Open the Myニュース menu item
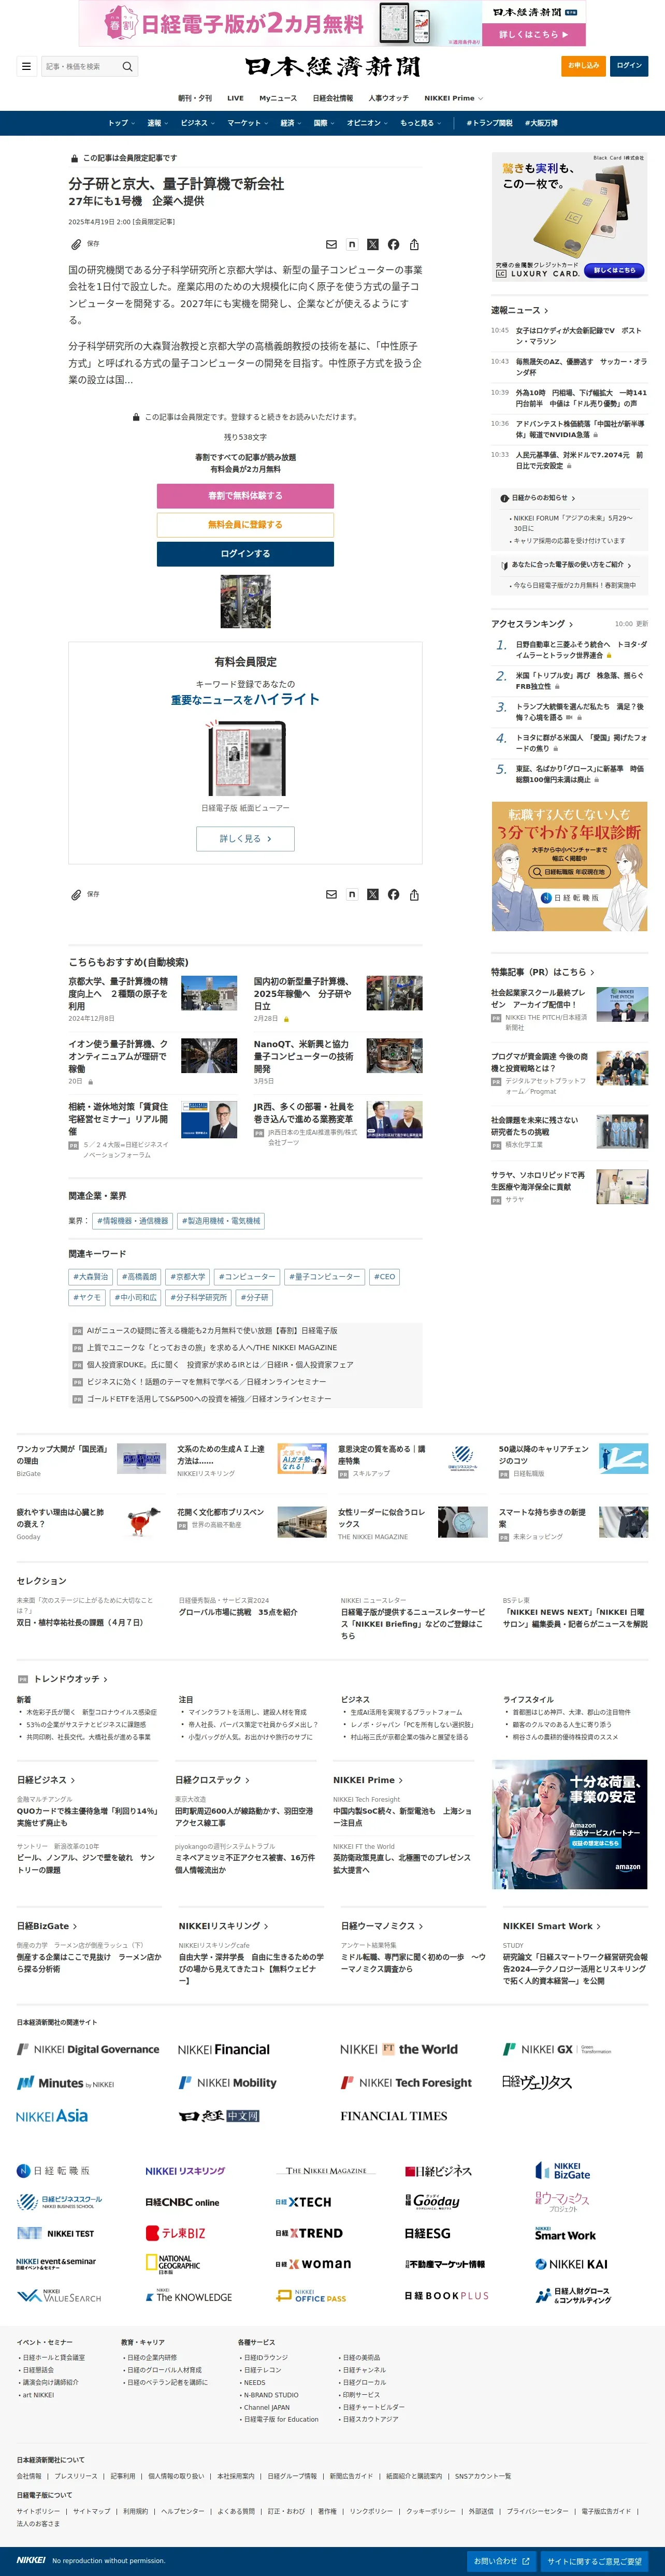Image resolution: width=665 pixels, height=2576 pixels. pos(278,98)
